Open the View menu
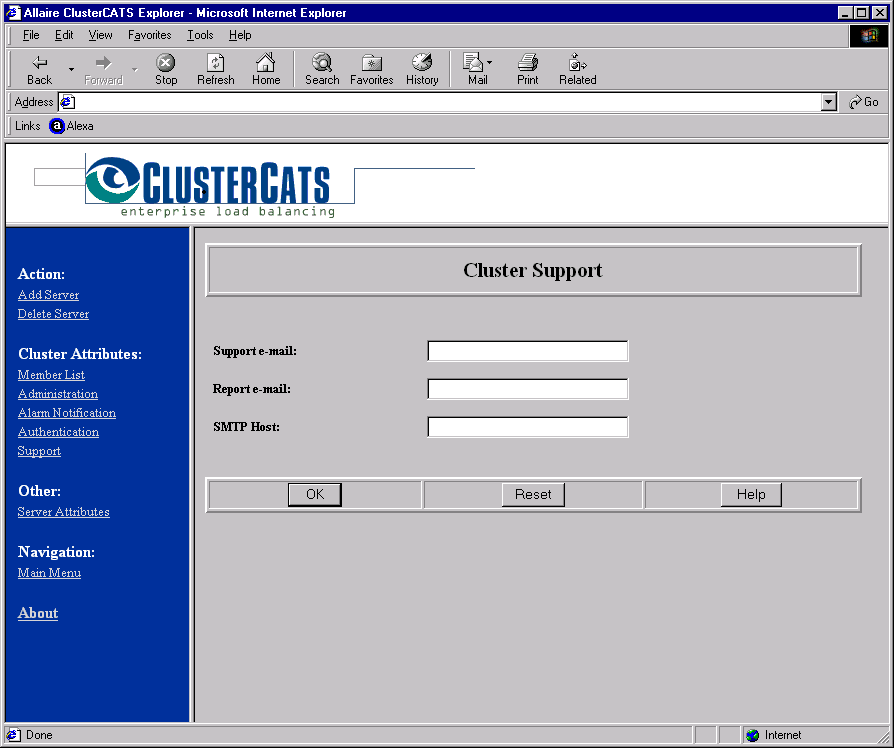This screenshot has width=894, height=748. [x=100, y=35]
